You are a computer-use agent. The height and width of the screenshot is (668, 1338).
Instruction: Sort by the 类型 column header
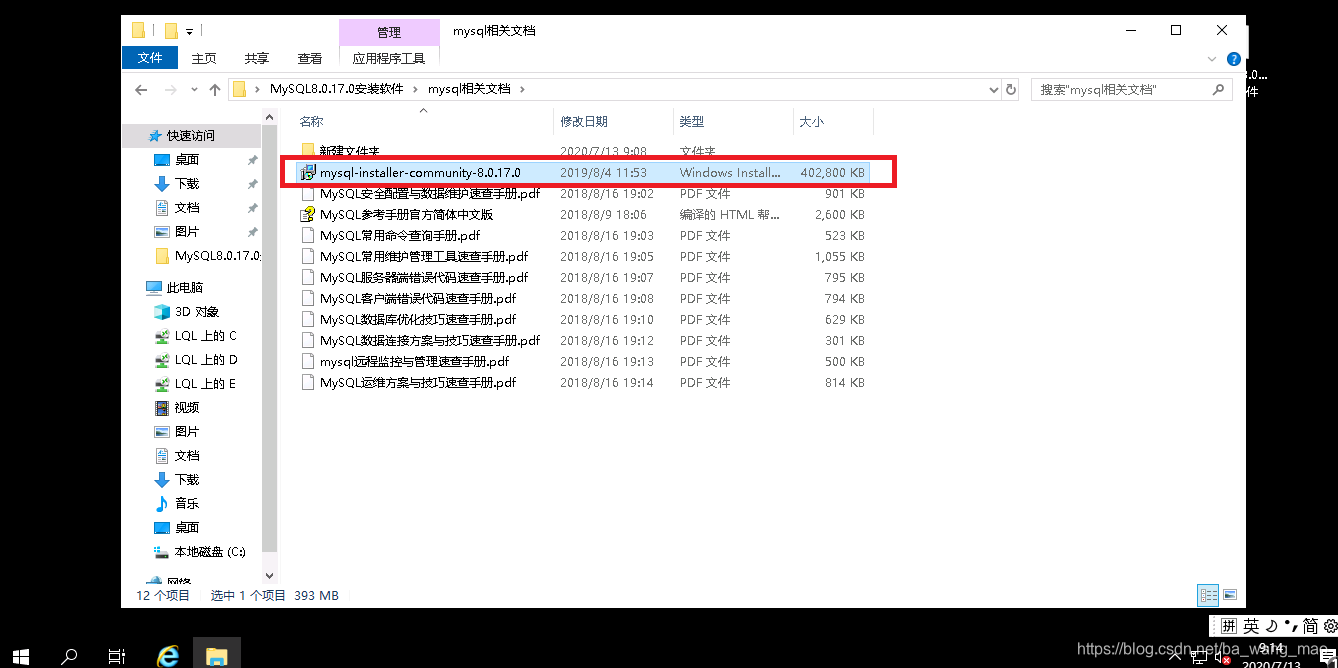691,121
